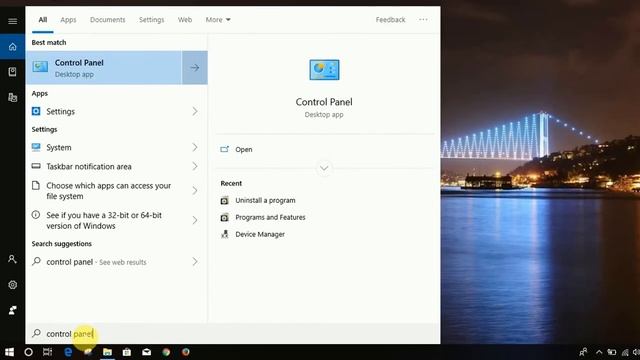Expand Control Panel result arrow

pos(195,68)
